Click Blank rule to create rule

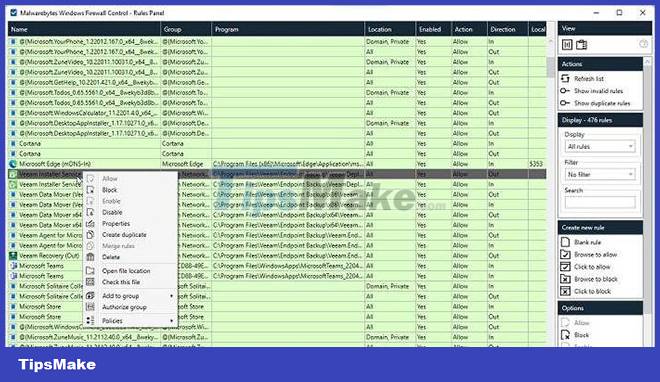[588, 242]
